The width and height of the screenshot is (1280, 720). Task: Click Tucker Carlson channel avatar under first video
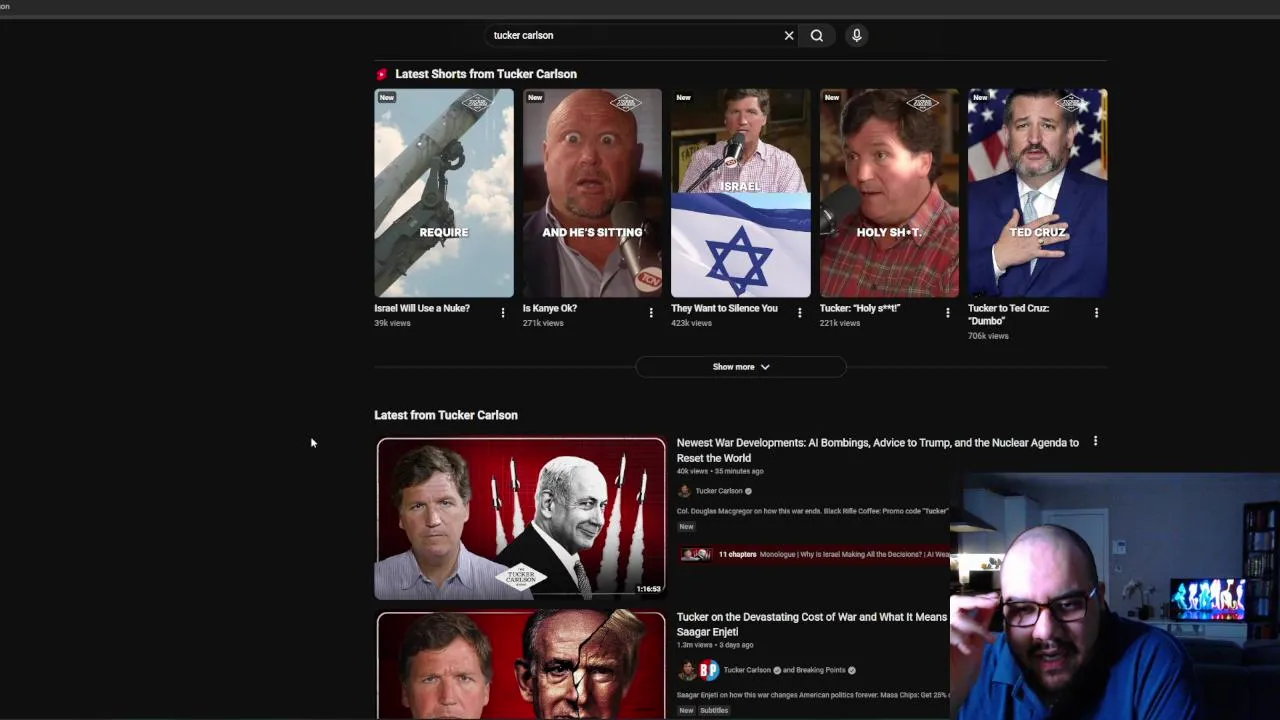[x=684, y=491]
